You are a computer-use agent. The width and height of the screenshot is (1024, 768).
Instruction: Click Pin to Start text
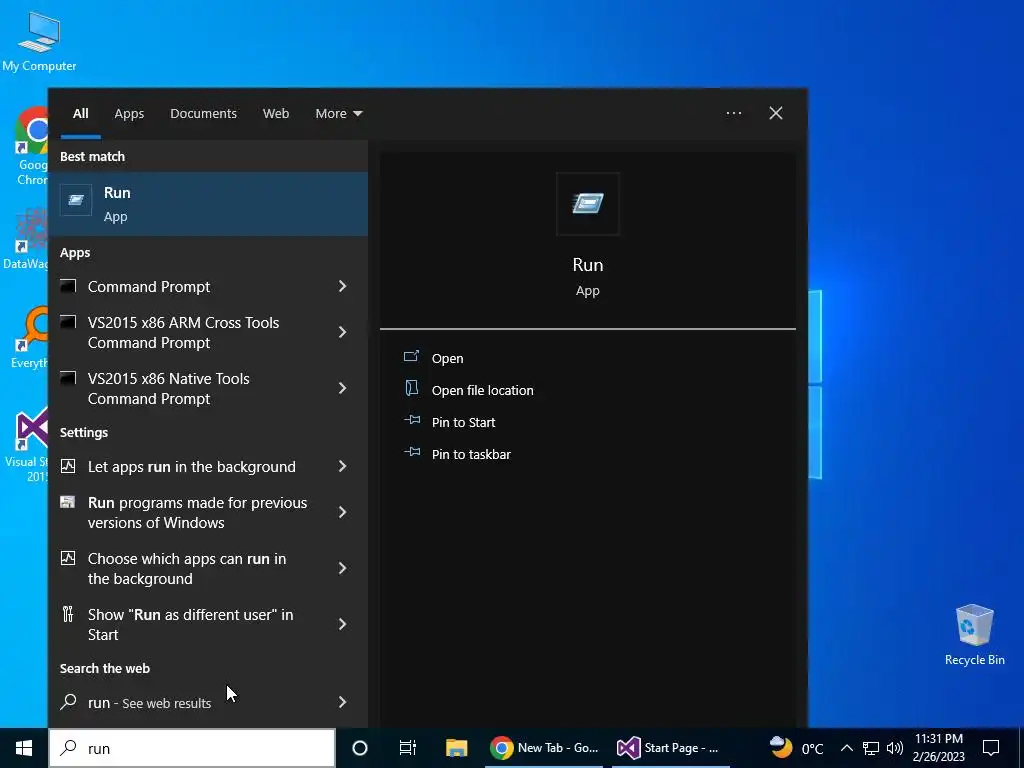(463, 423)
